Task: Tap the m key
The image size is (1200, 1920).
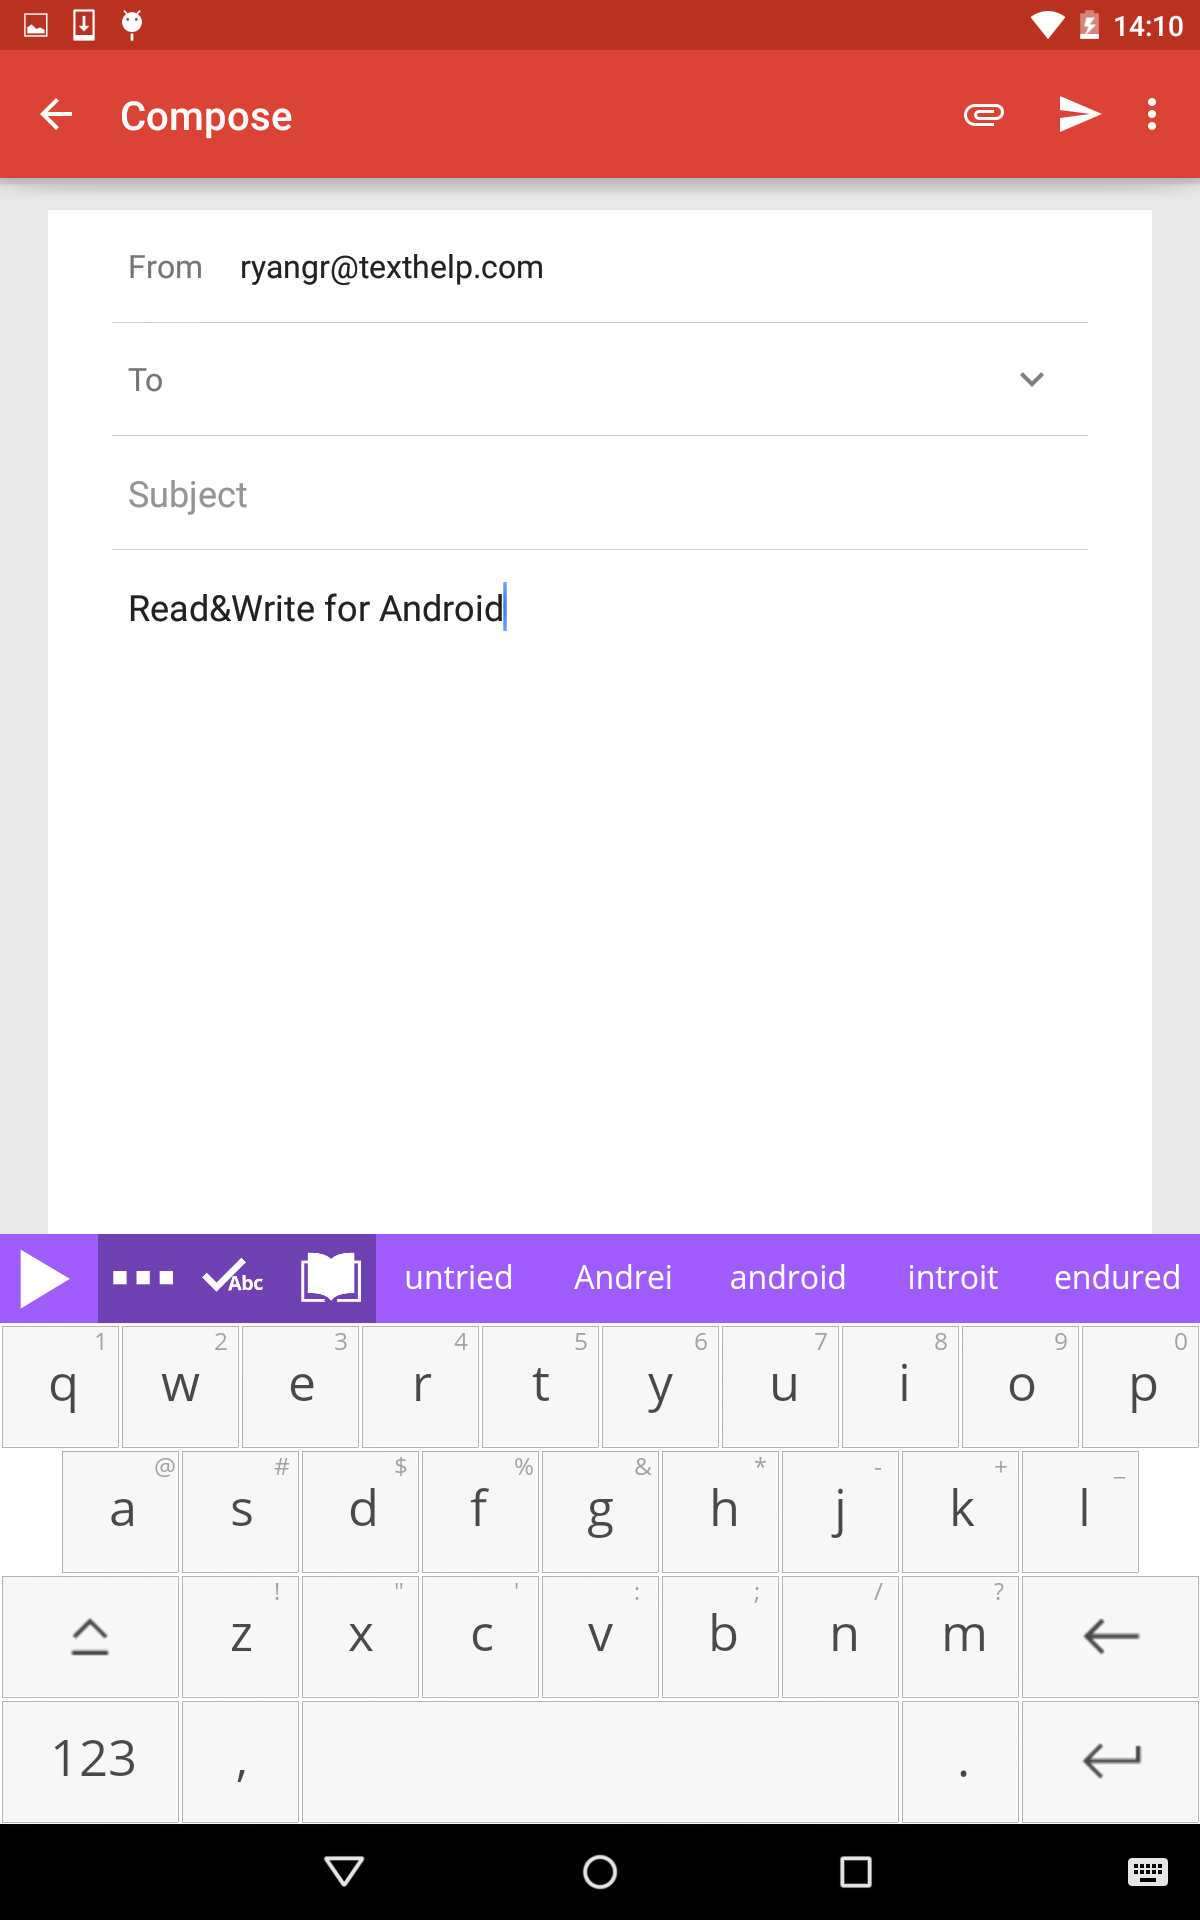Action: (960, 1637)
